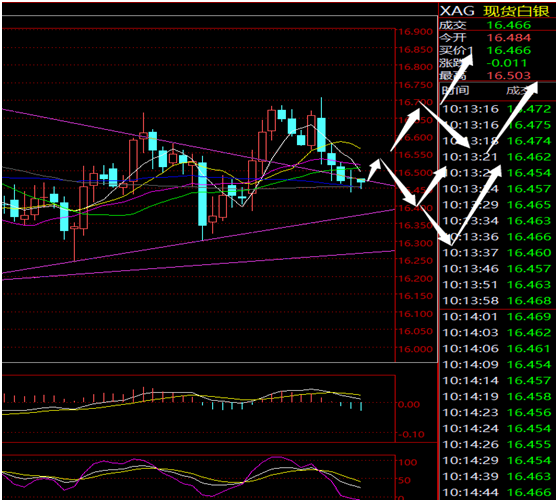Image resolution: width=558 pixels, height=502 pixels.
Task: Click the tick price 16.468
Action: pyautogui.click(x=529, y=301)
